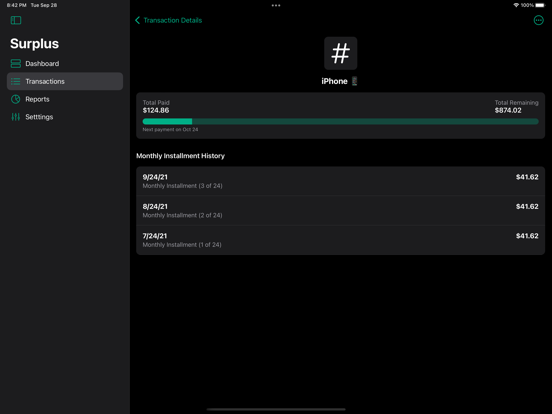Click the Total Remaining amount
The image size is (552, 414).
coord(508,110)
